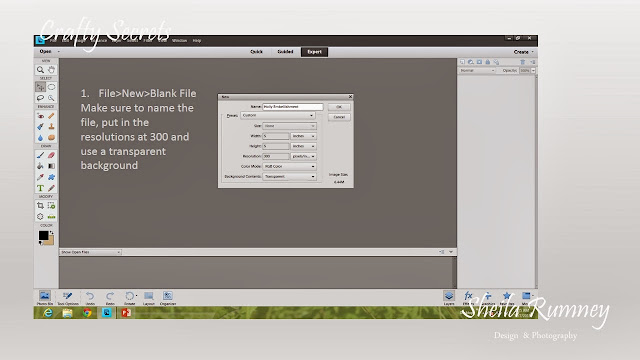Select the Horizontal Type tool
The height and width of the screenshot is (360, 640).
[40, 188]
